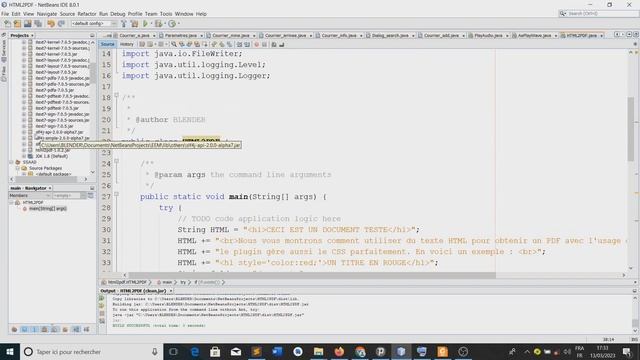Click the Open Project toolbar icon
Screen dimensions: 640x360
pyautogui.click(x=28, y=24)
